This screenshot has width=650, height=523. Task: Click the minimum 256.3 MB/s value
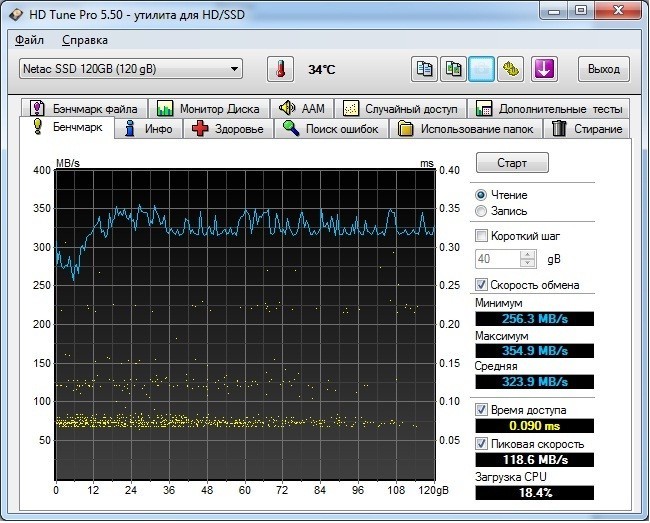tap(534, 319)
